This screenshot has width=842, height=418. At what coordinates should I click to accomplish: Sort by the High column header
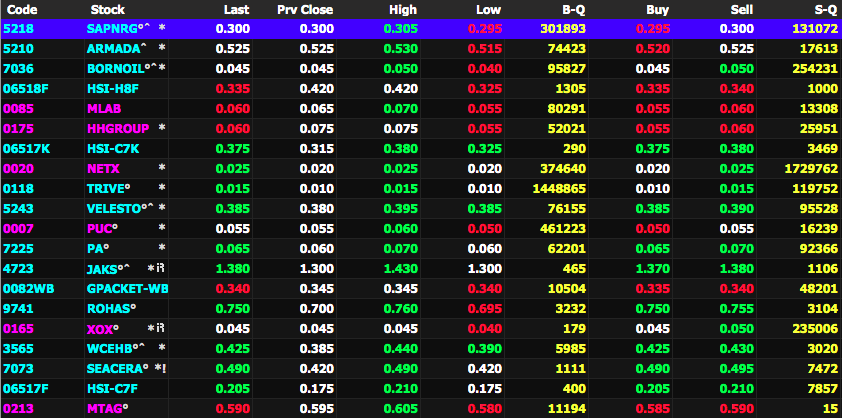point(404,10)
